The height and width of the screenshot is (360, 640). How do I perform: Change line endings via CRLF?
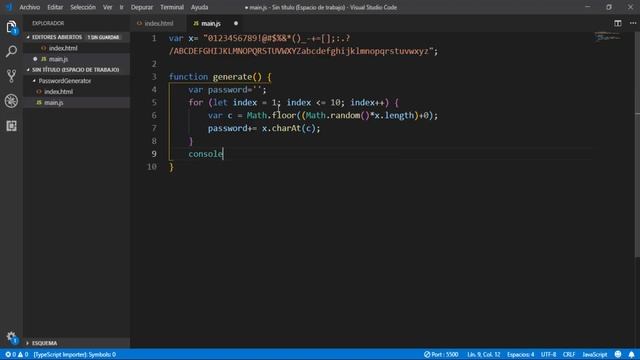click(569, 354)
